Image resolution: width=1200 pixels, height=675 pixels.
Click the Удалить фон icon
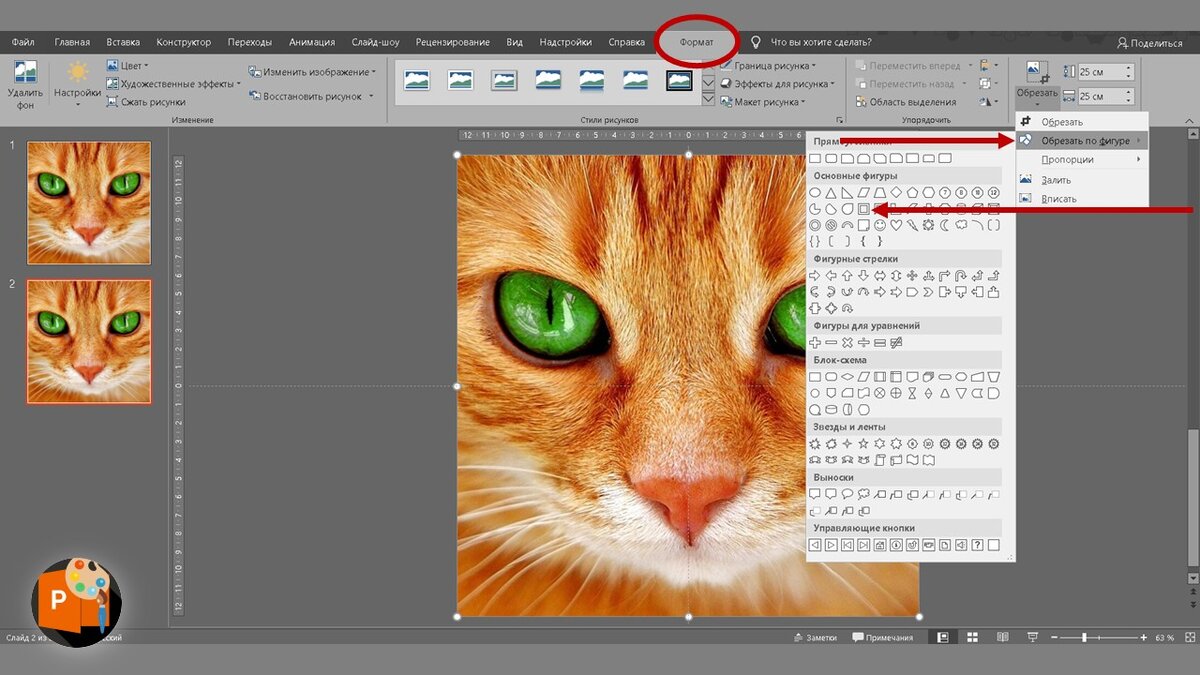(x=24, y=72)
